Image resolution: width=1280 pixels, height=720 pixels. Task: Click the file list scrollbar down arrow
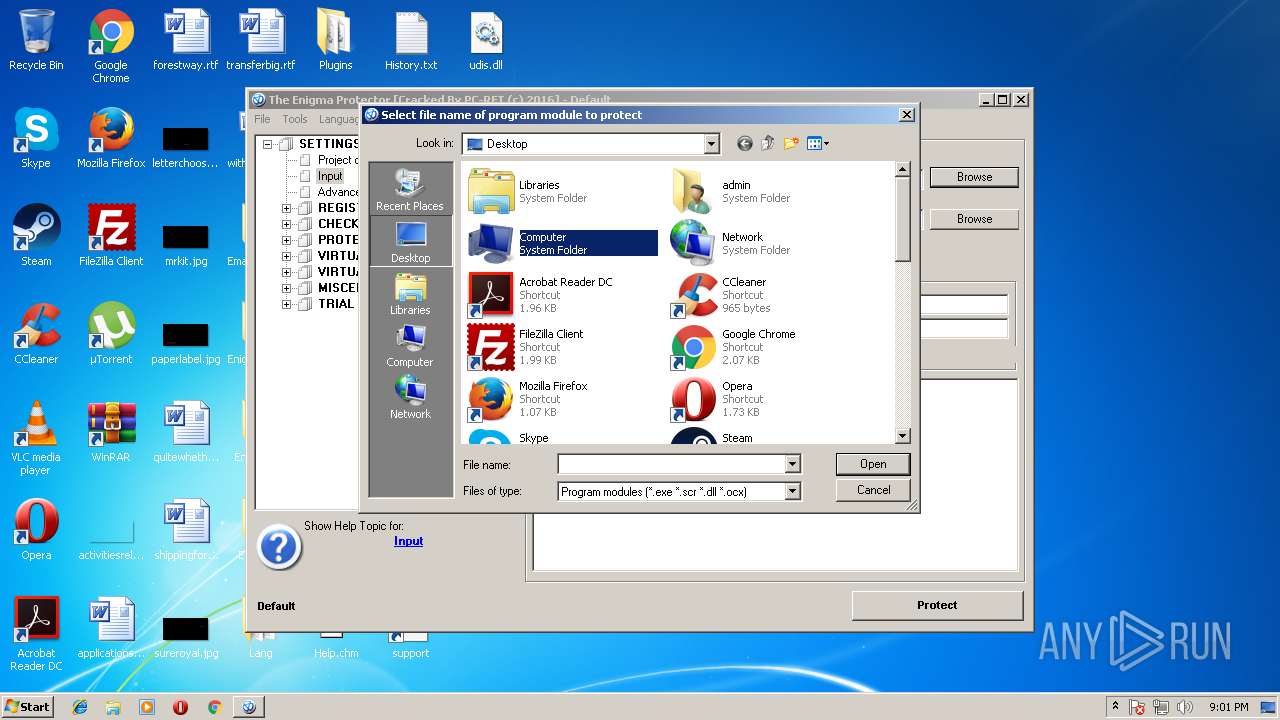tap(902, 436)
